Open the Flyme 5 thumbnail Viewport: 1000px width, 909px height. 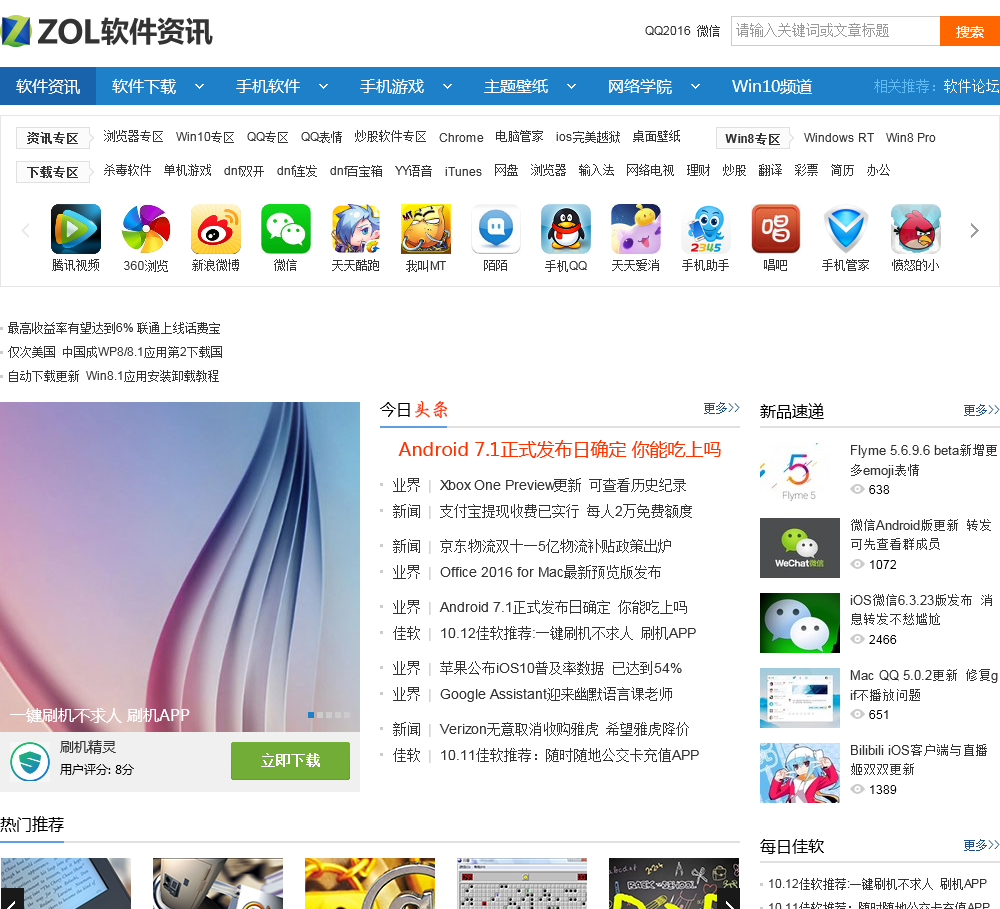pyautogui.click(x=800, y=473)
